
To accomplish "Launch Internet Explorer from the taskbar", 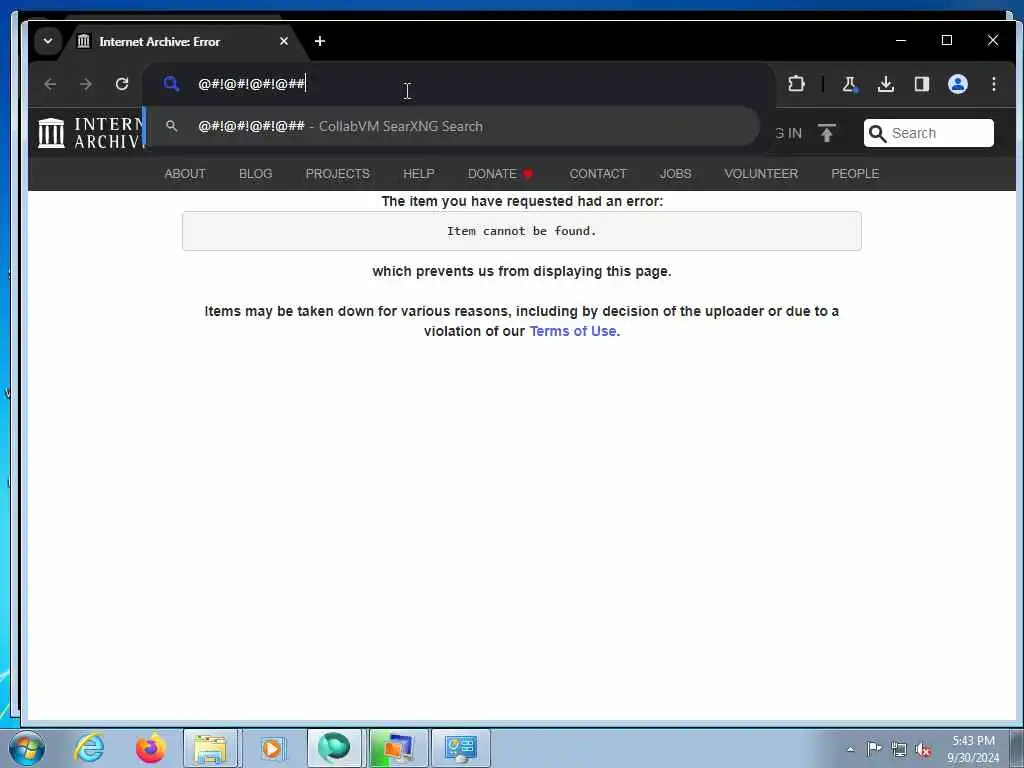I will [x=89, y=748].
